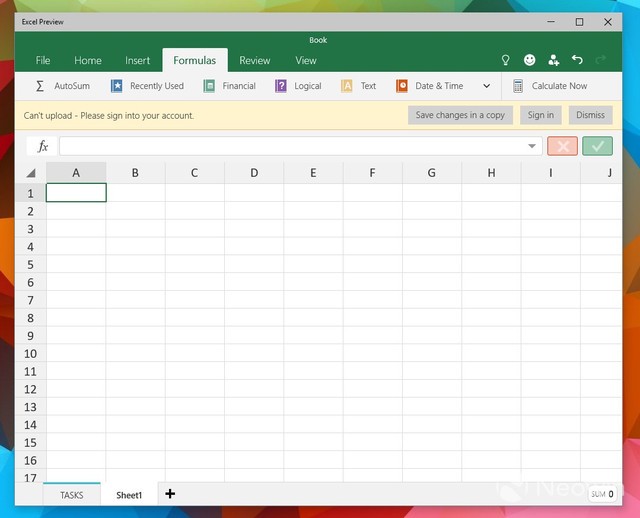Viewport: 640px width, 518px height.
Task: Open the Financial functions icon
Action: click(x=209, y=86)
